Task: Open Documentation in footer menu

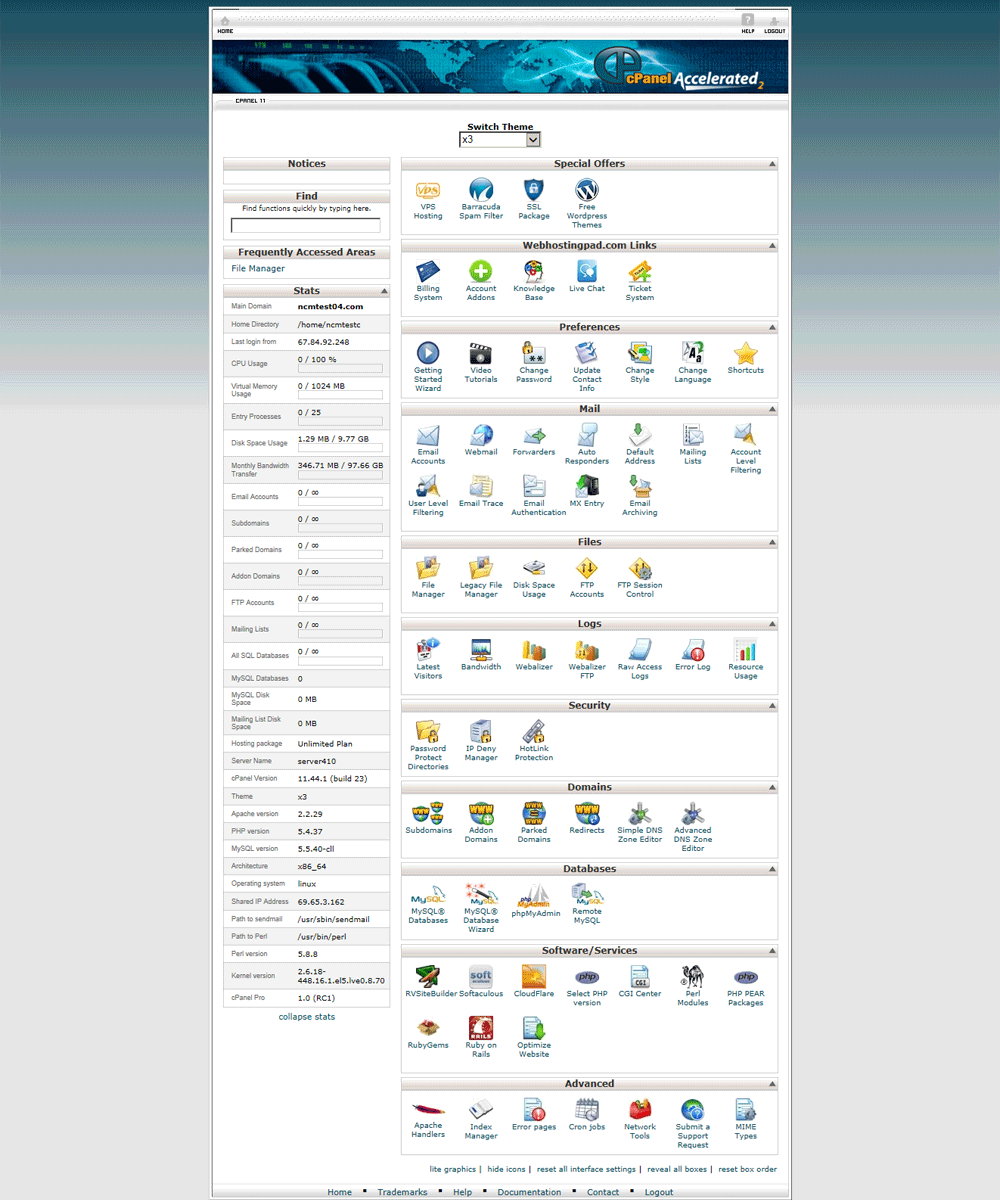Action: [x=529, y=1192]
